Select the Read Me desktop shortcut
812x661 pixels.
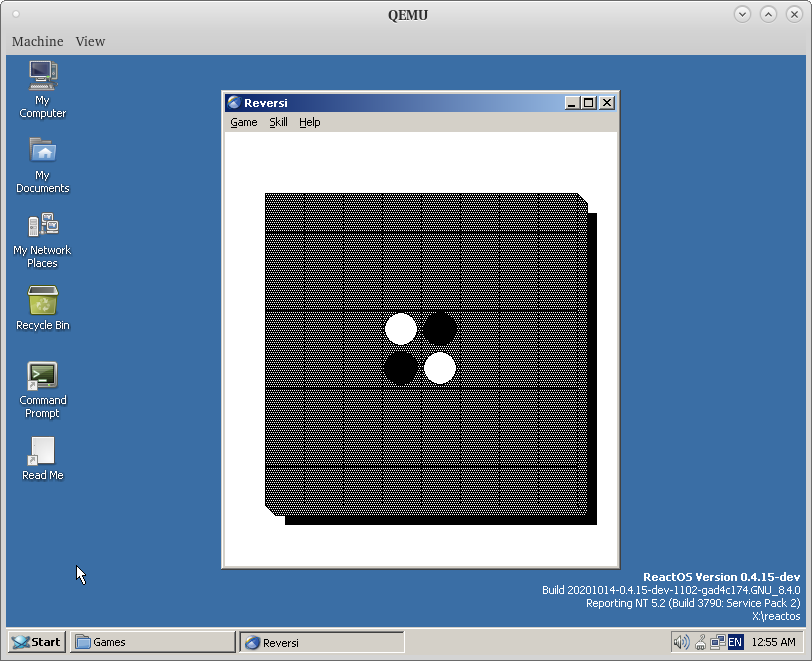click(42, 451)
